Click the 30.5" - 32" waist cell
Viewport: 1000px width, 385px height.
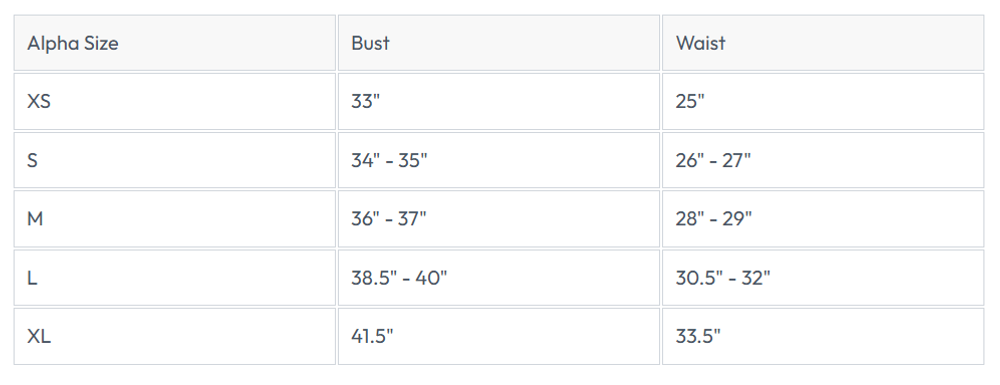pos(823,277)
